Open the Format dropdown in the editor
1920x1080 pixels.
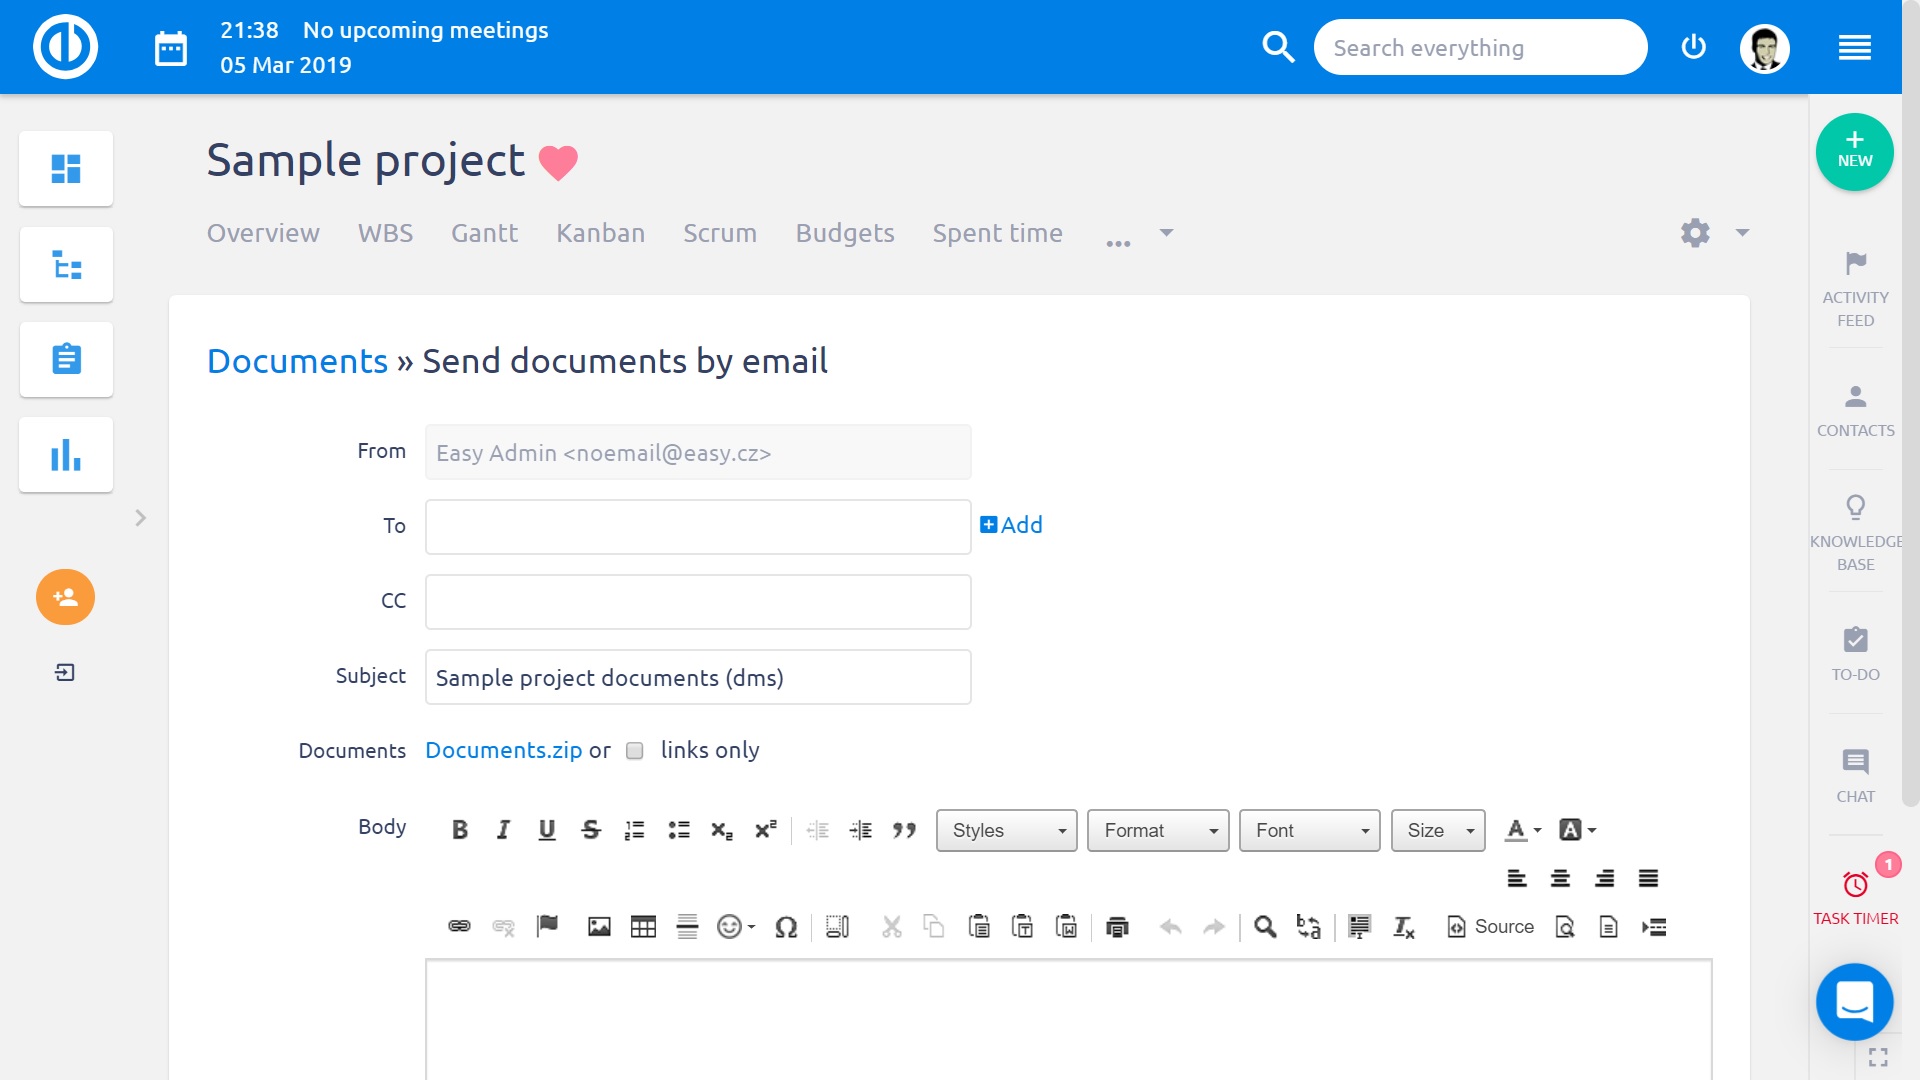(x=1156, y=830)
